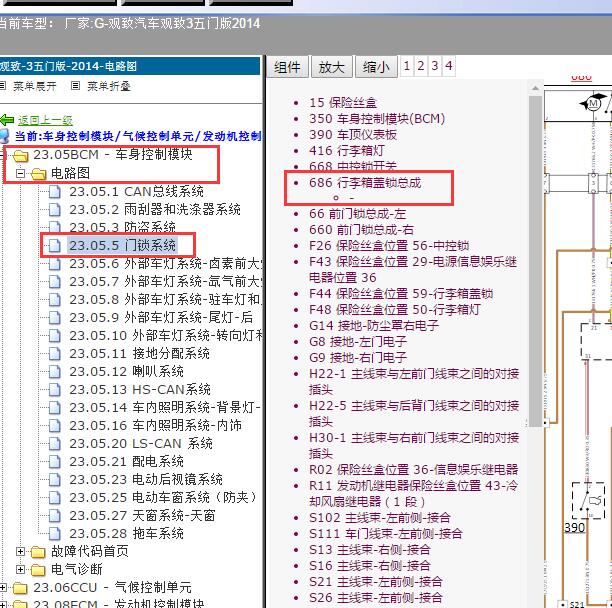Click the 返回上一级 link

(45, 120)
